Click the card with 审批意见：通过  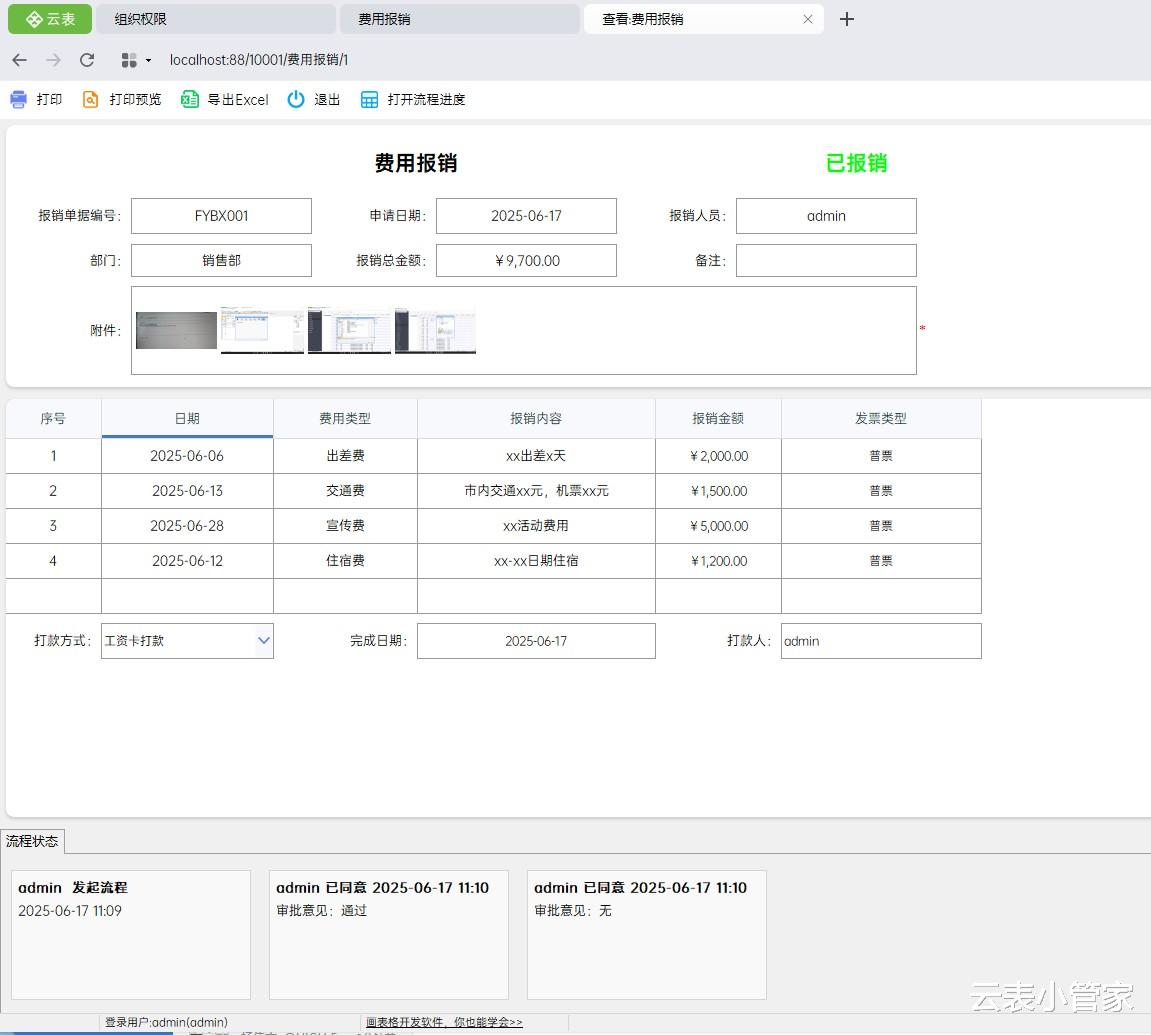(389, 935)
